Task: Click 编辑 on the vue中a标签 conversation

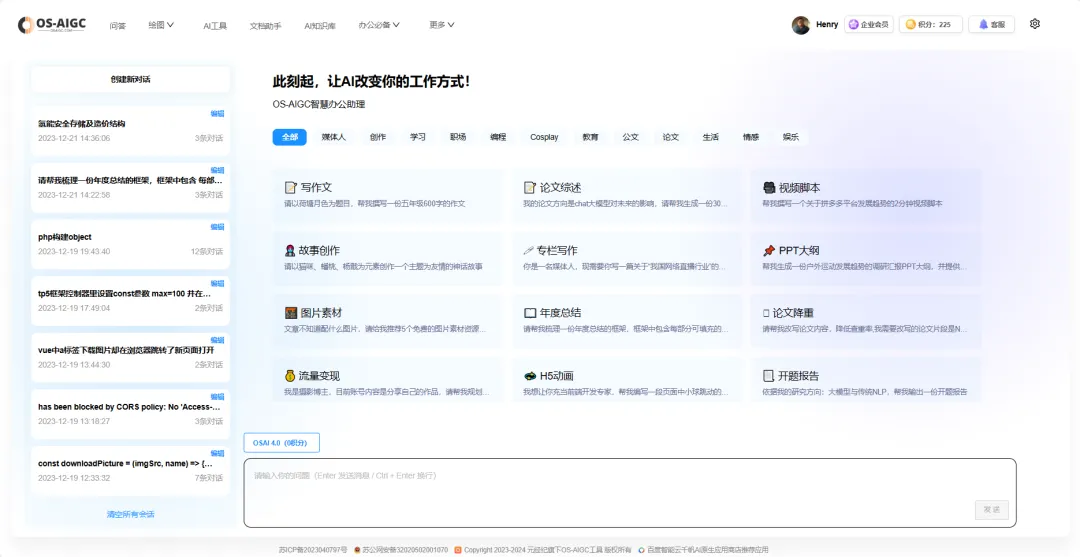Action: (x=217, y=340)
